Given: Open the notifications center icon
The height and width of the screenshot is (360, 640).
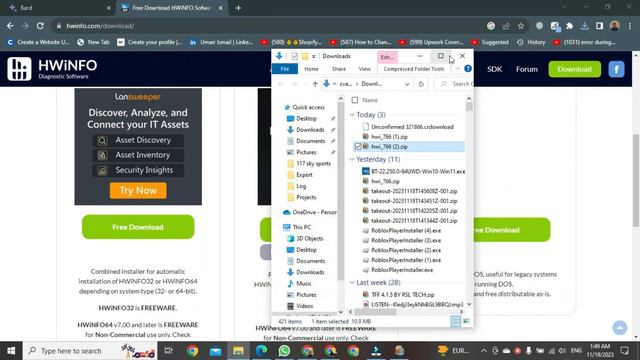Looking at the screenshot, I should (x=624, y=351).
